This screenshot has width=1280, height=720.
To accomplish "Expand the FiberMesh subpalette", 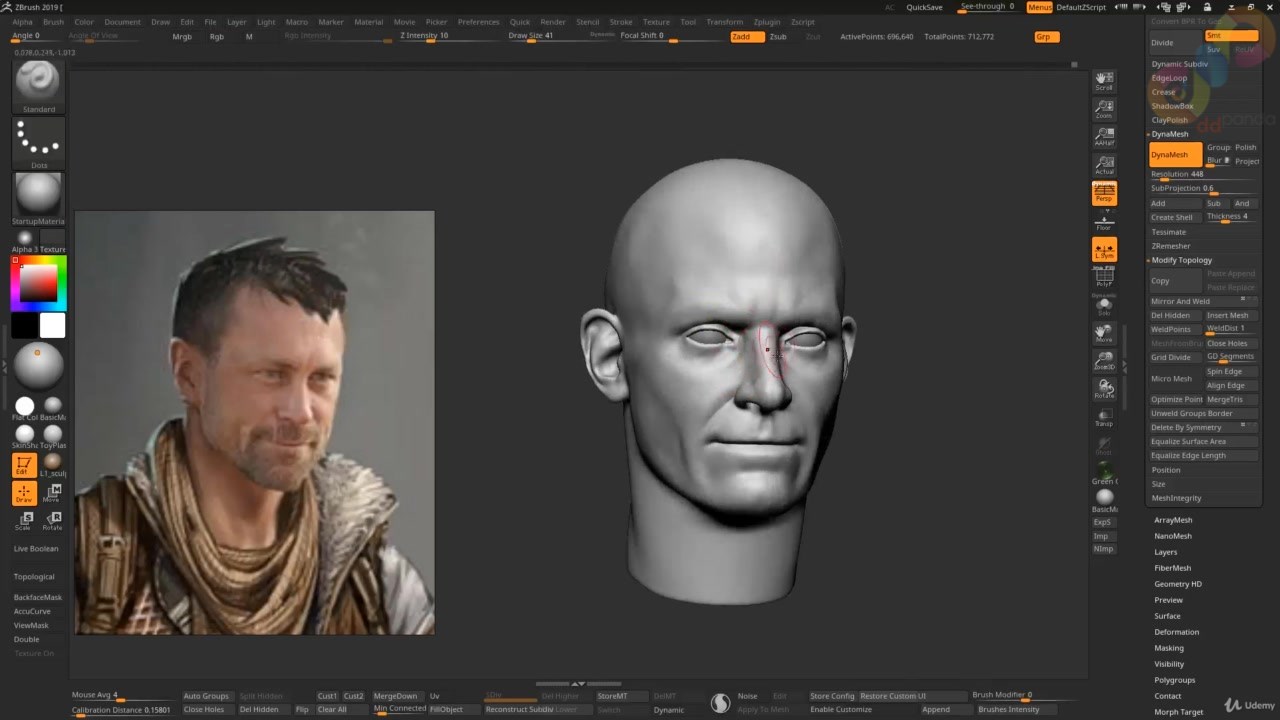I will click(1173, 568).
